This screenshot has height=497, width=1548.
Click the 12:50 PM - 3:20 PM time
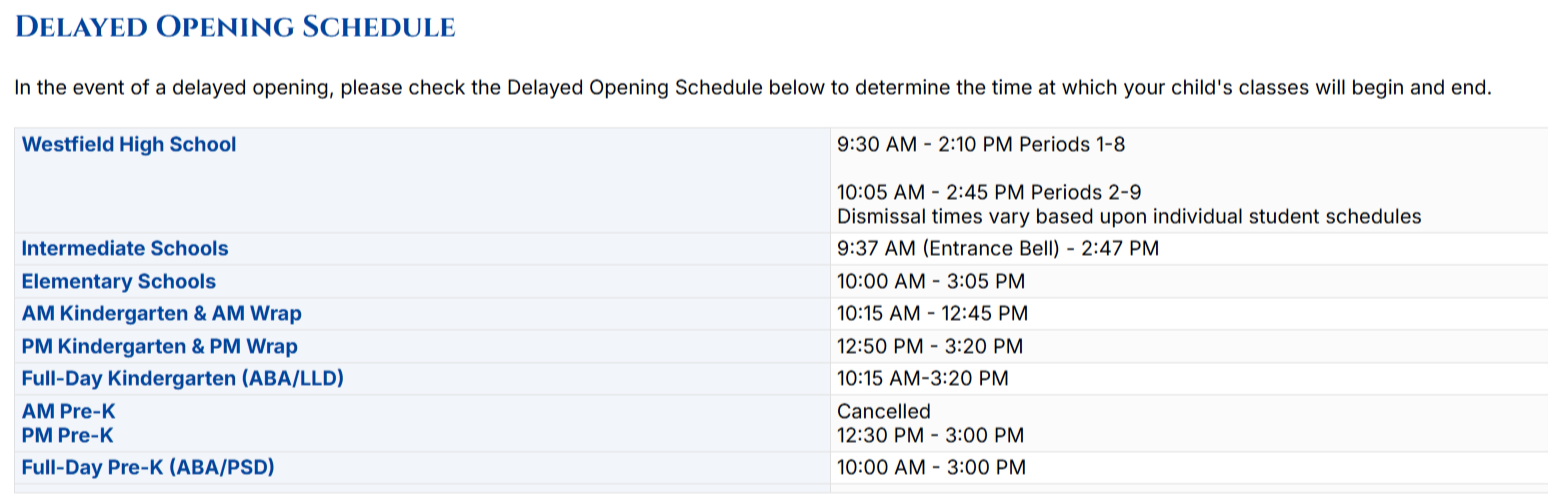(x=929, y=346)
